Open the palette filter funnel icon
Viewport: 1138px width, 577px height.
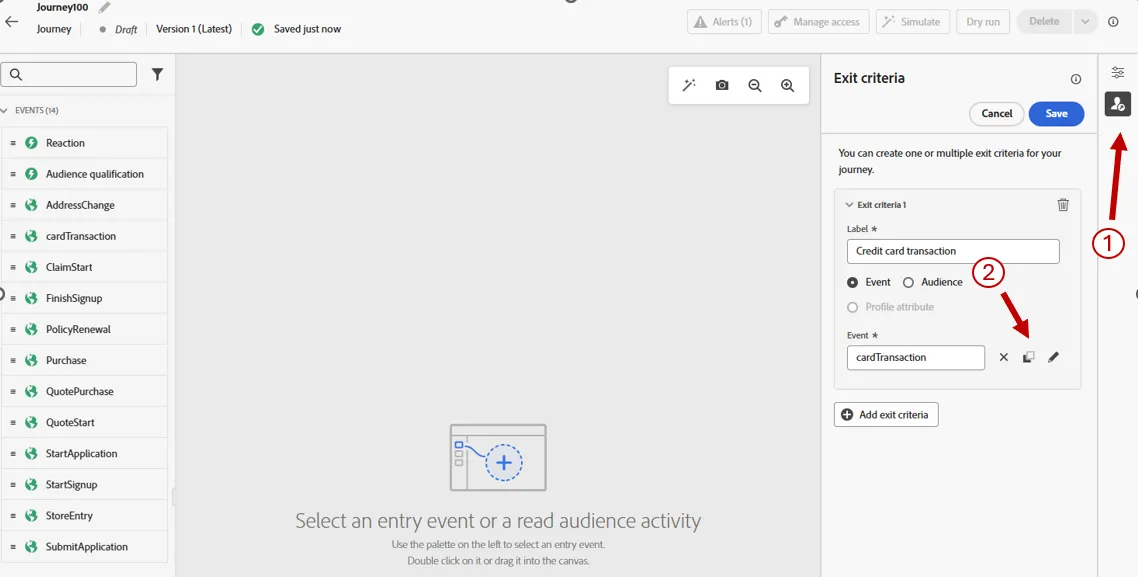(x=157, y=74)
